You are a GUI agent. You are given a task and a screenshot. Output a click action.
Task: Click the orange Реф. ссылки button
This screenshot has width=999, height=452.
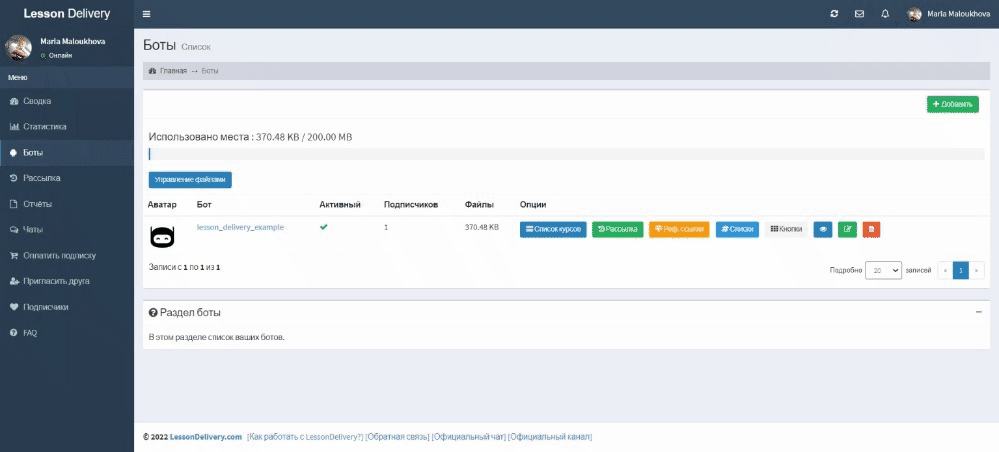tap(679, 230)
